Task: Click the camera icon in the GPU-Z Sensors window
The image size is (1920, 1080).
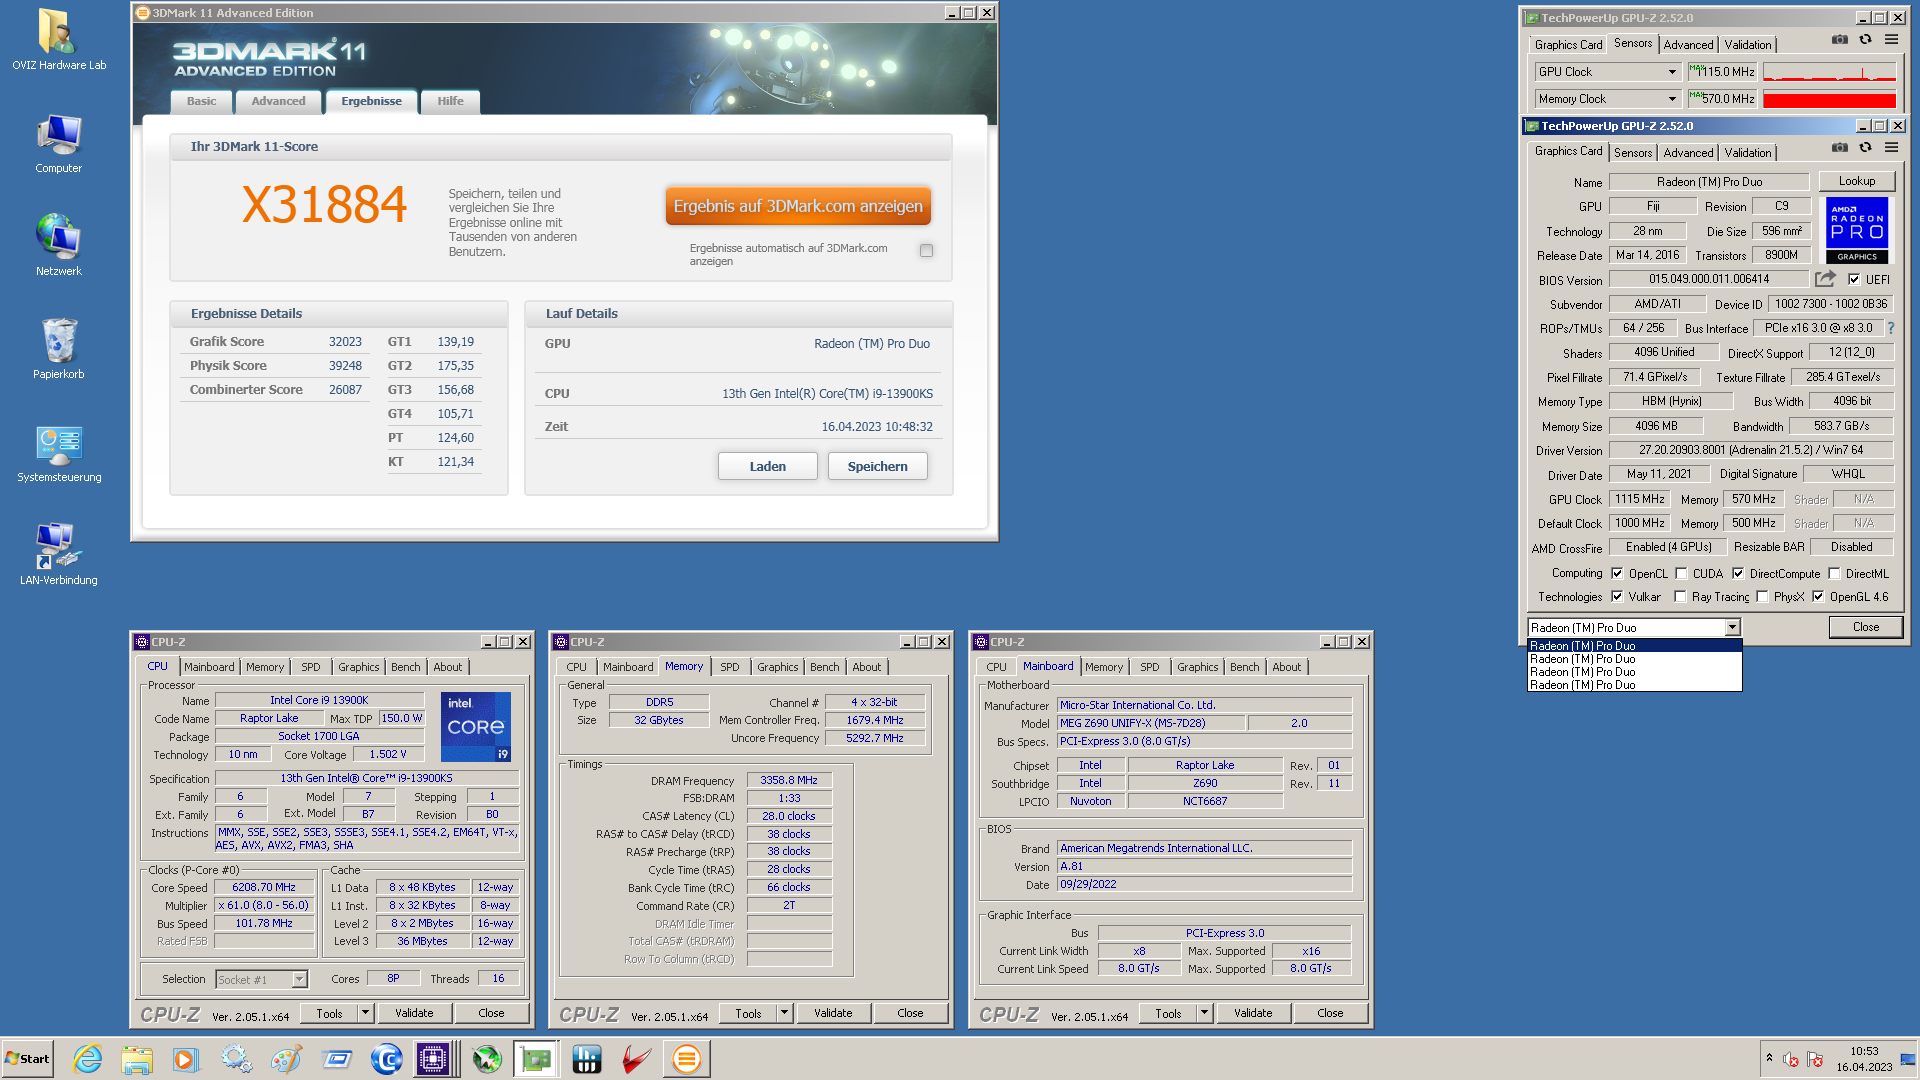Action: point(1839,40)
